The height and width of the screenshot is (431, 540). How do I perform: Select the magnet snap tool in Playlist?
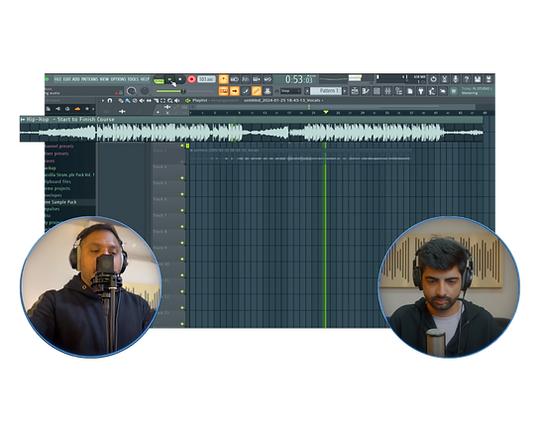click(x=110, y=101)
